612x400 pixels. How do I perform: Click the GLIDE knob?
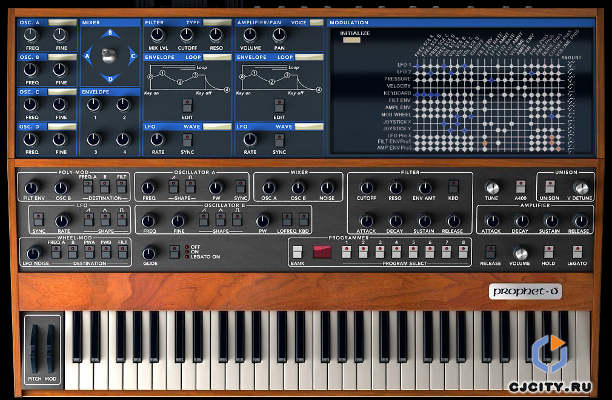149,254
